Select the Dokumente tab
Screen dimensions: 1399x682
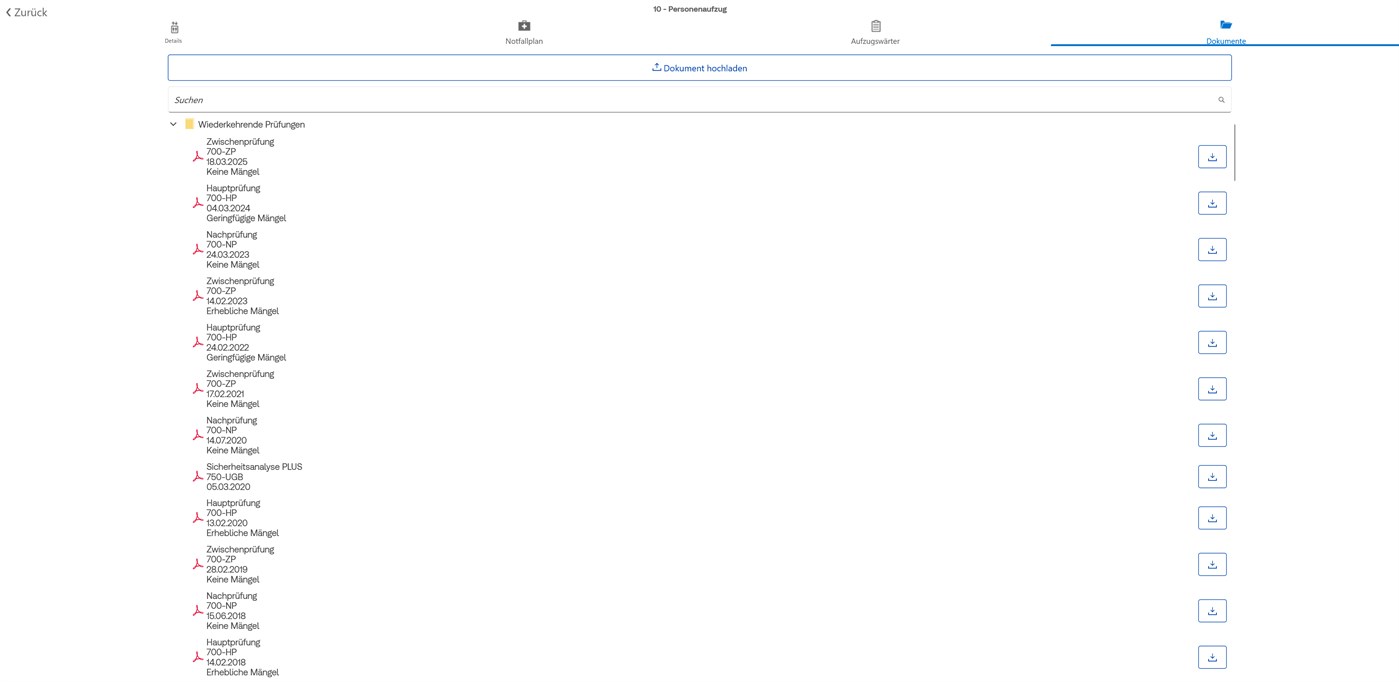click(x=1225, y=32)
